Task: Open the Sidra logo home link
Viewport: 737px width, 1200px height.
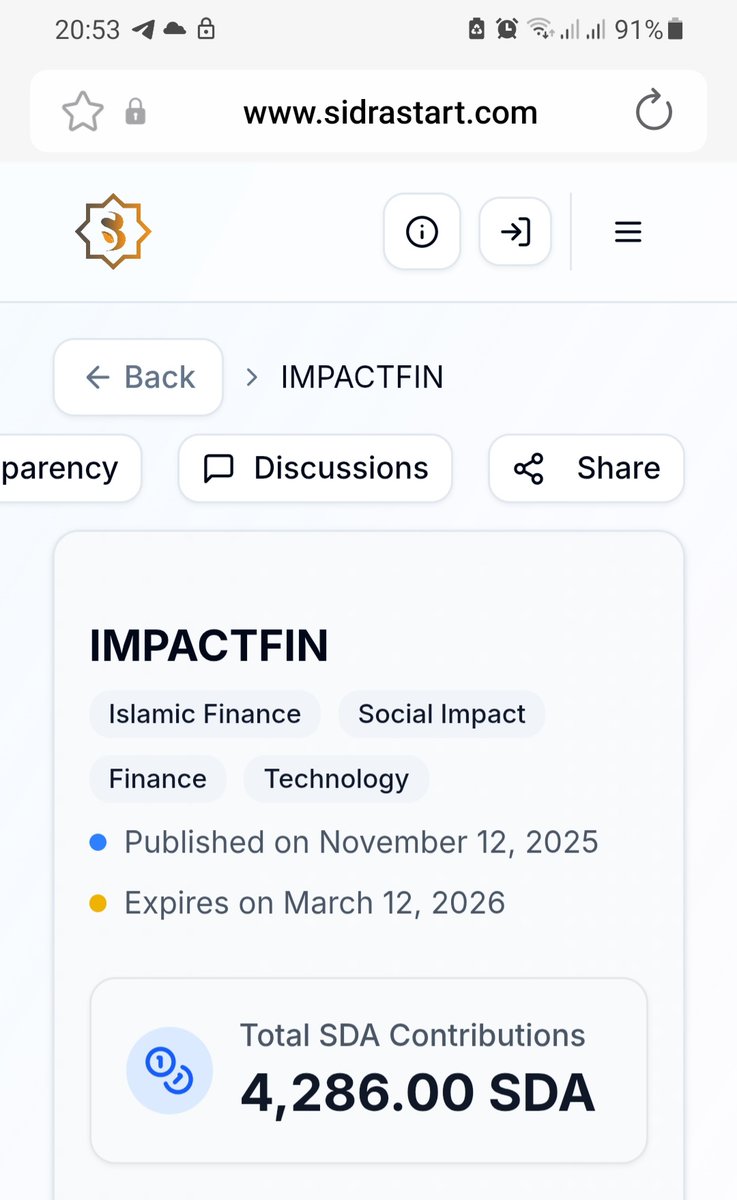Action: (x=113, y=231)
